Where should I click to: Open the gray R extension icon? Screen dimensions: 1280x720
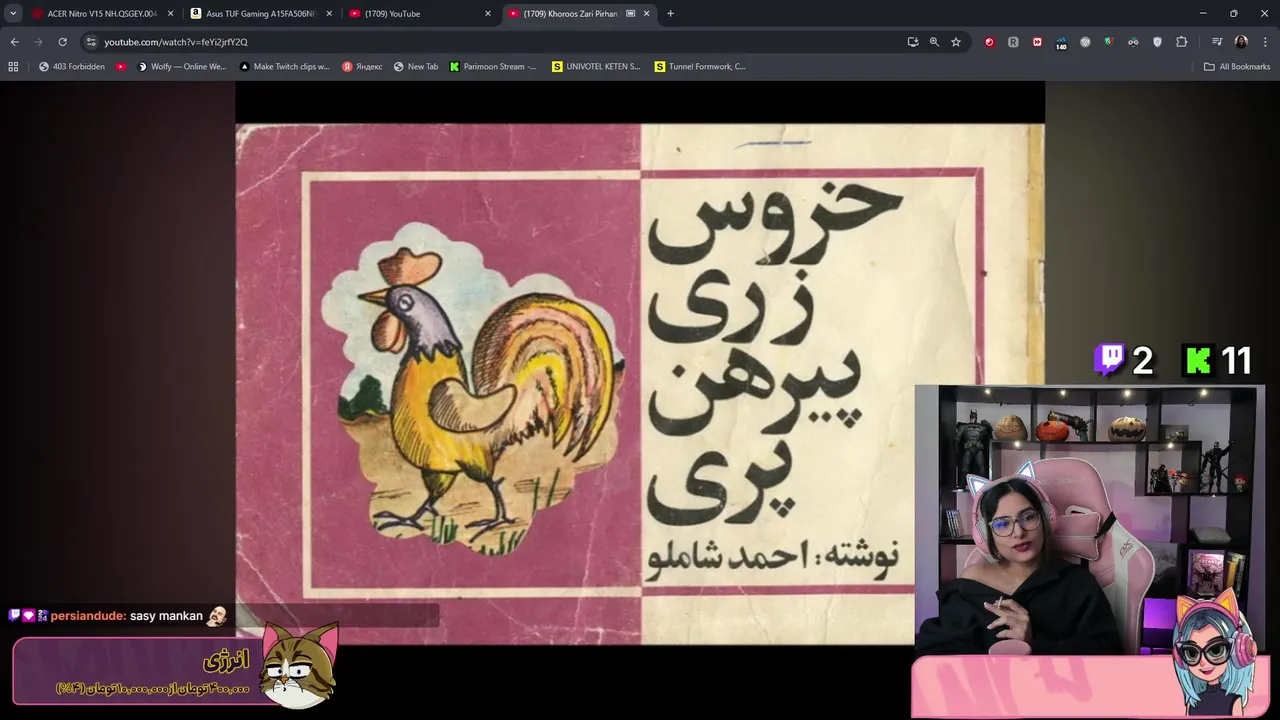[1013, 42]
